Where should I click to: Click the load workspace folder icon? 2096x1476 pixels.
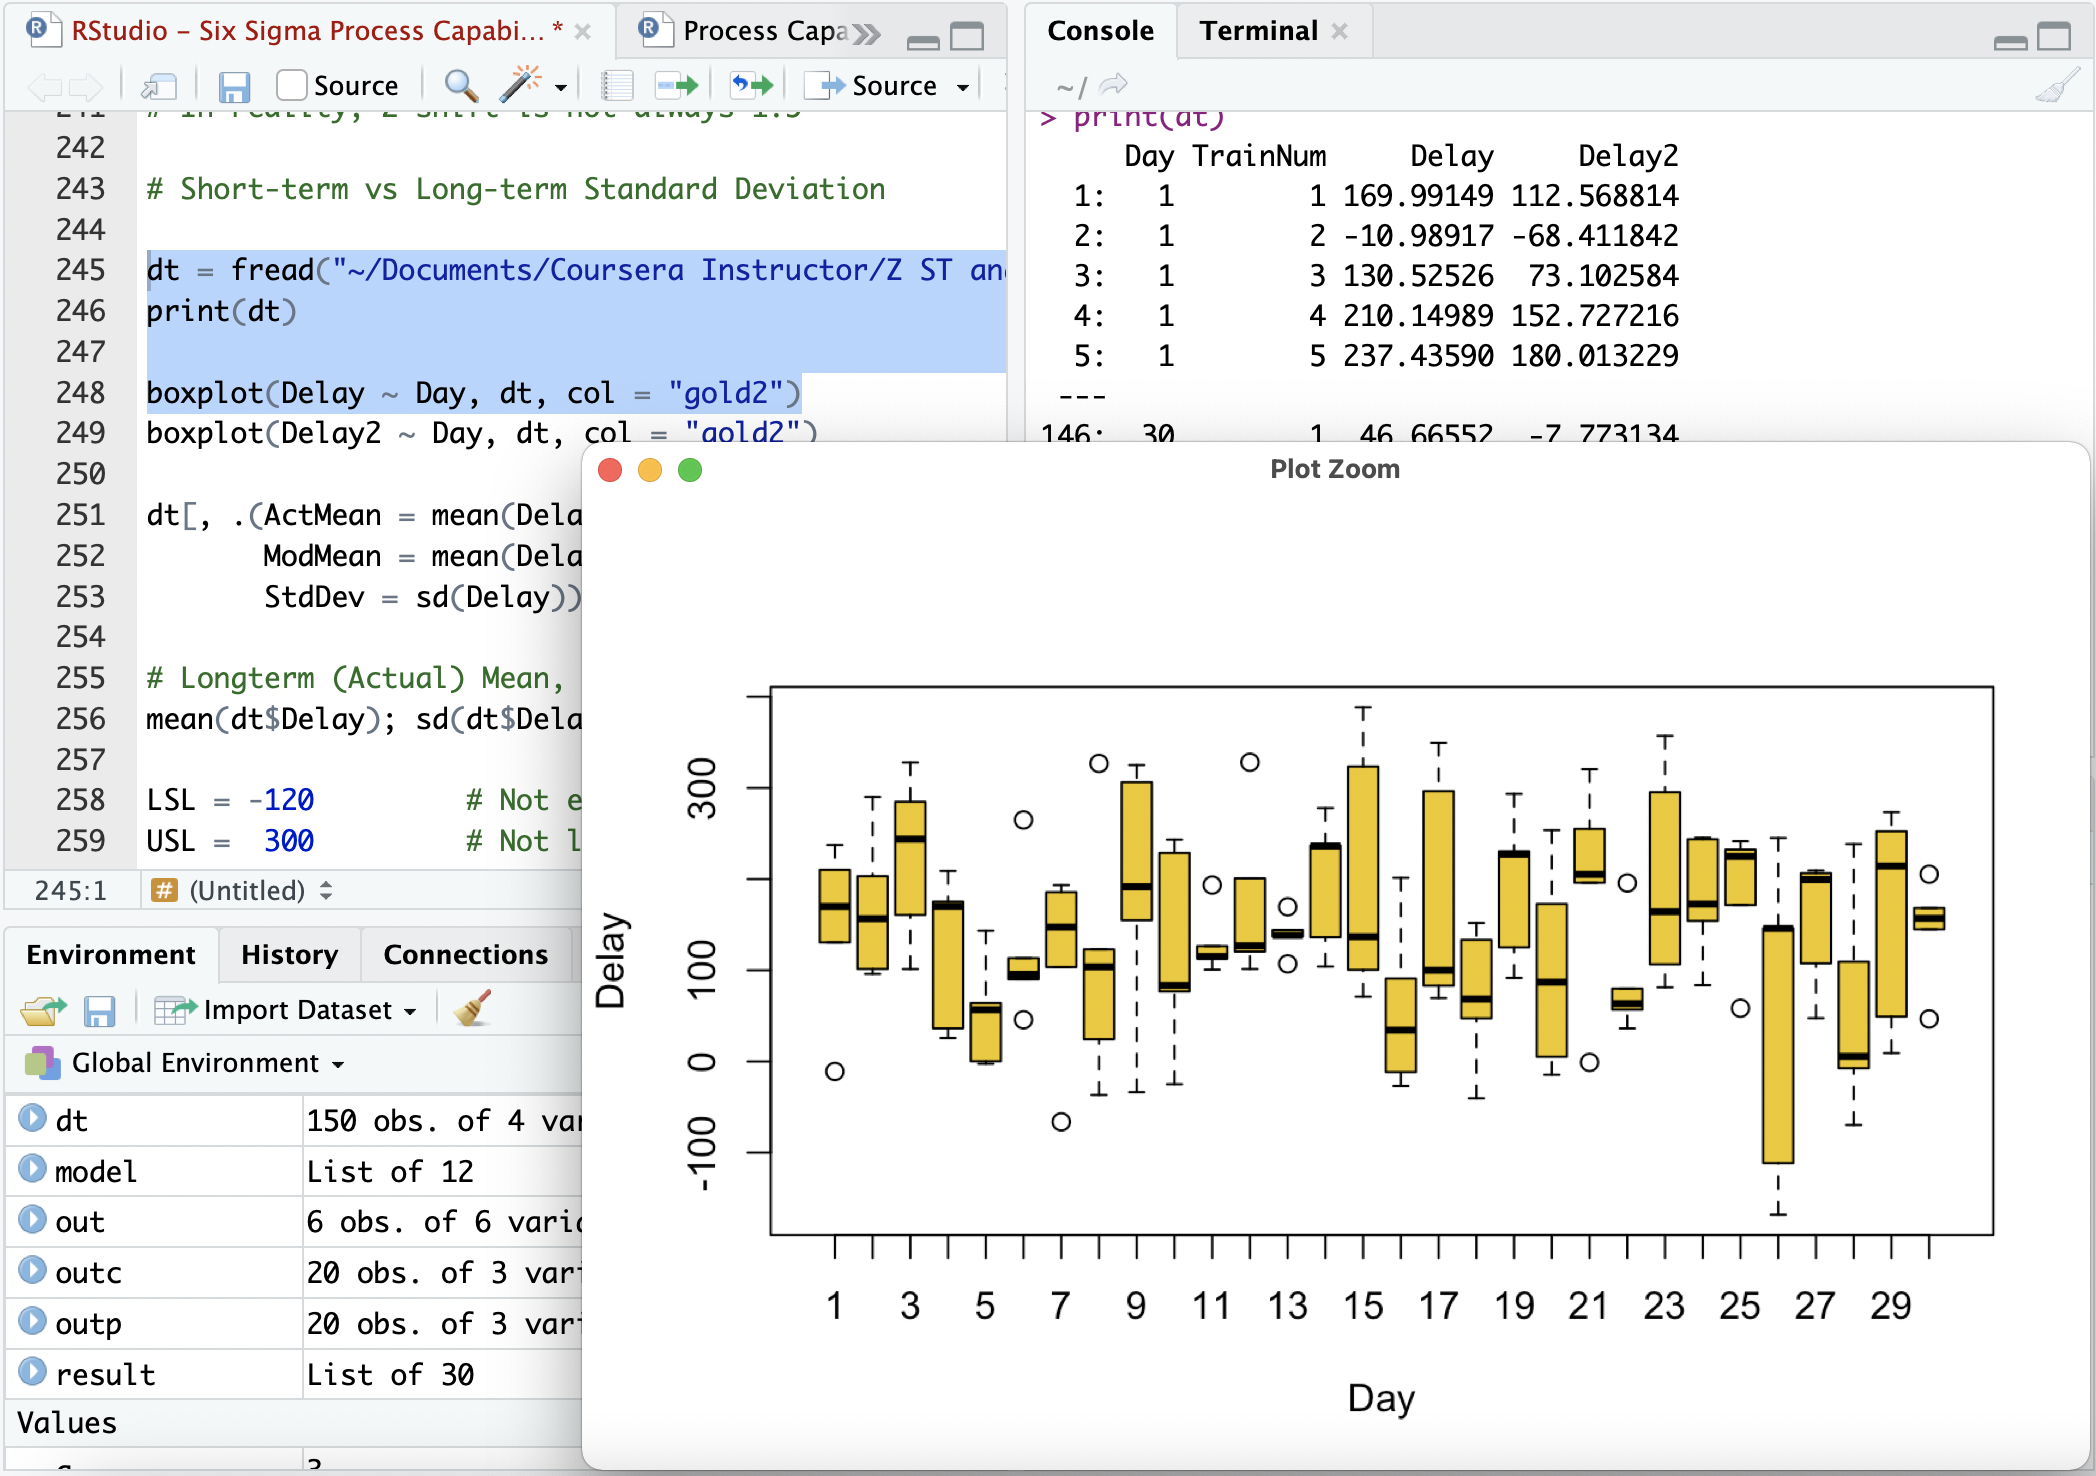click(42, 1011)
